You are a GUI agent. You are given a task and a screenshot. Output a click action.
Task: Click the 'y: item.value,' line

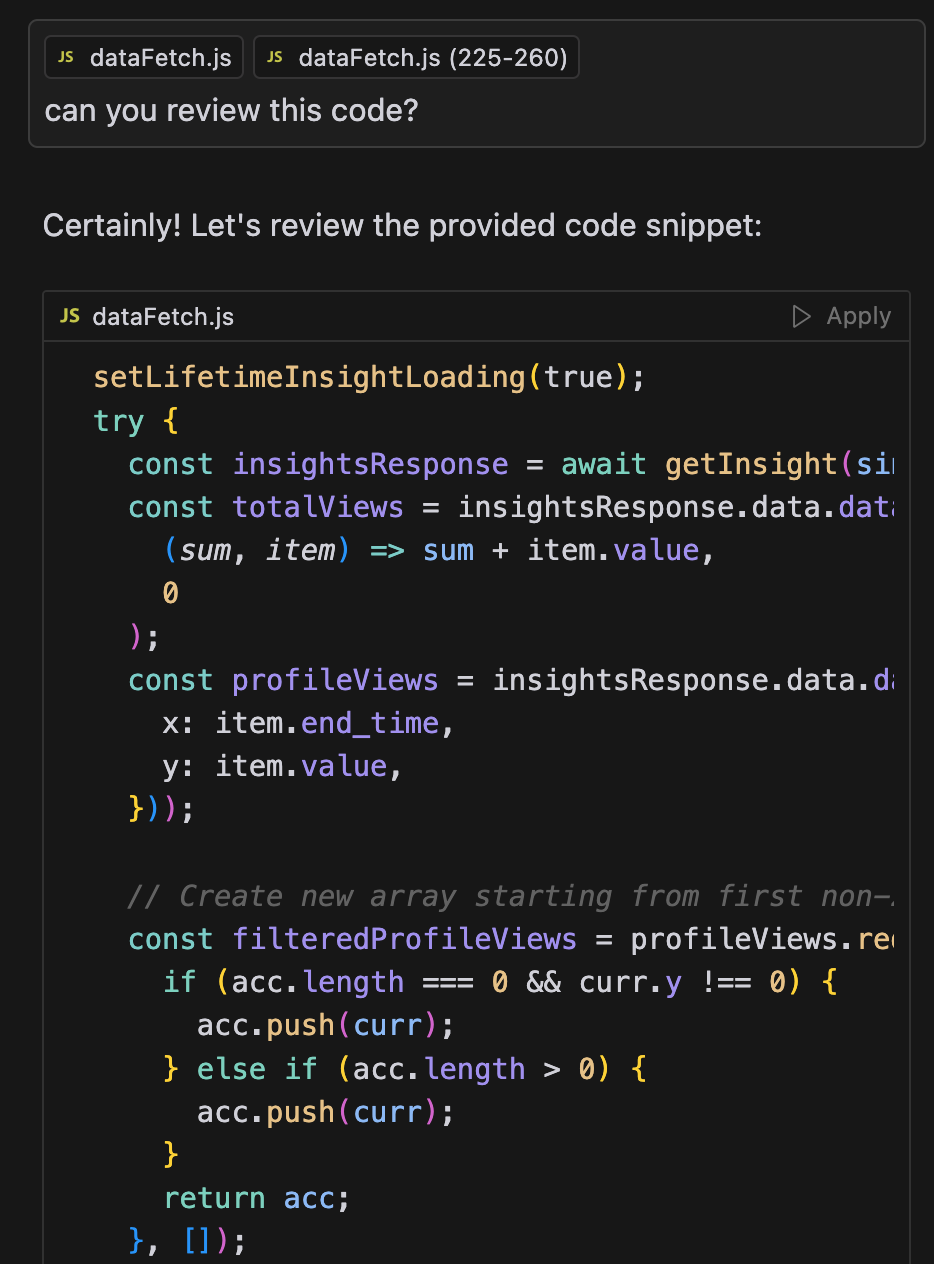coord(283,766)
